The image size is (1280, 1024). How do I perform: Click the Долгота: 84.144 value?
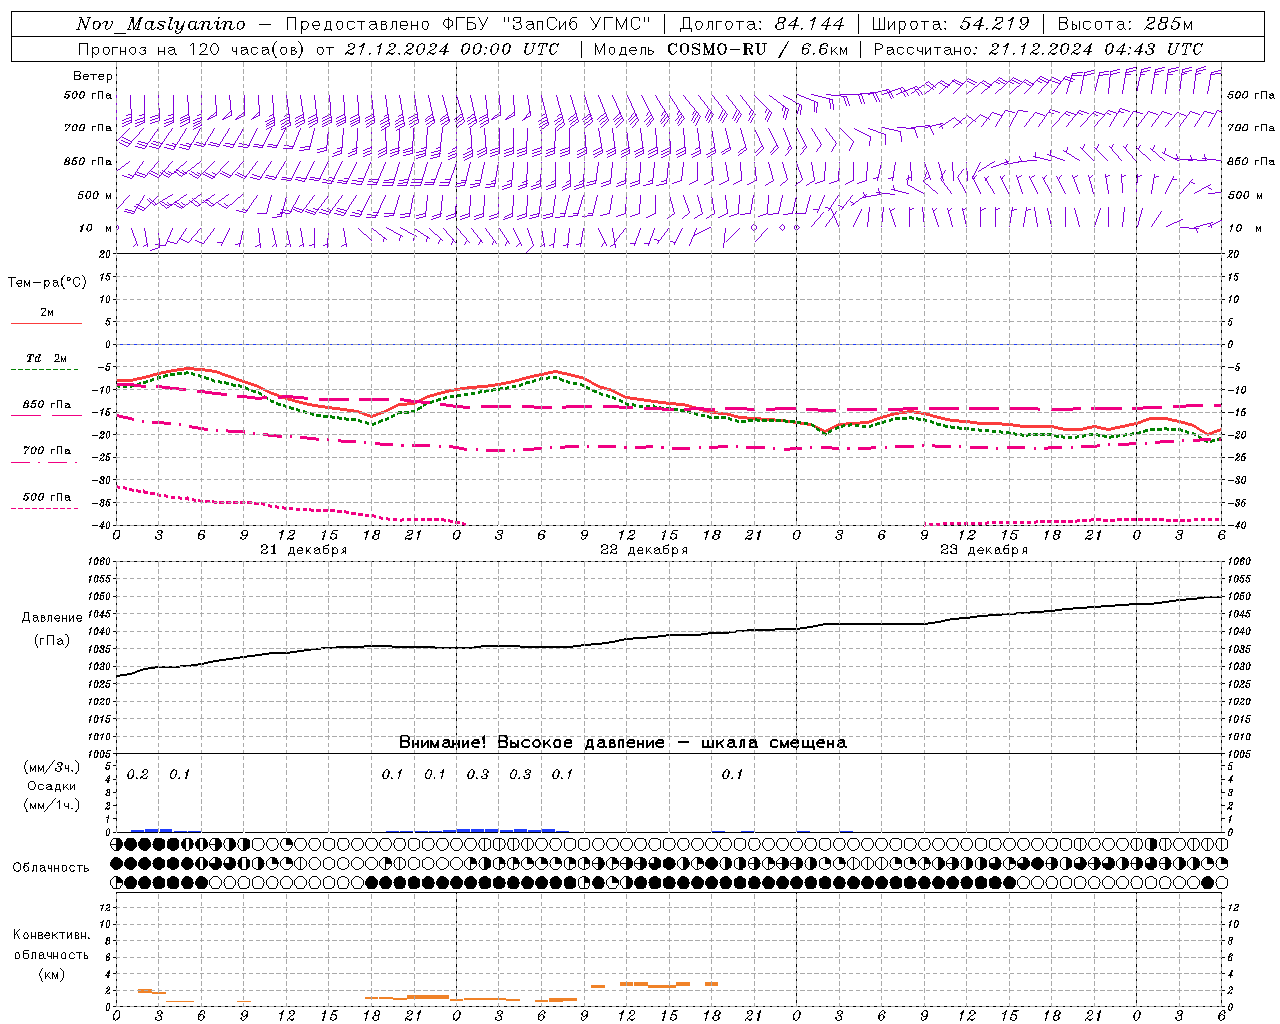tap(761, 24)
